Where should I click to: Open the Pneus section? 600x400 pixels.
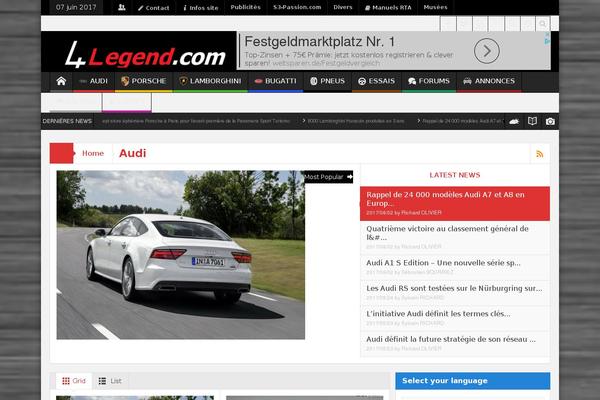point(327,81)
